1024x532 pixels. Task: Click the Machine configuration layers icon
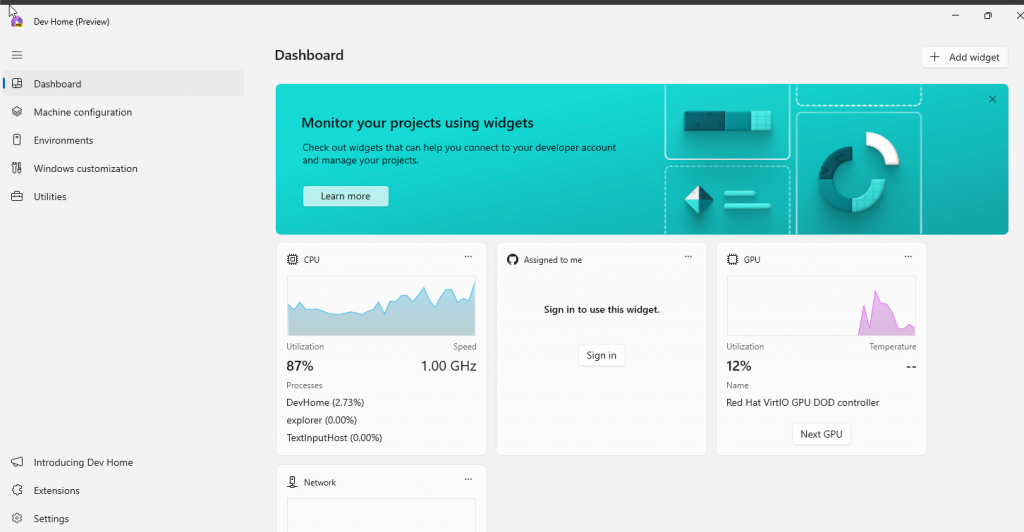(x=17, y=112)
